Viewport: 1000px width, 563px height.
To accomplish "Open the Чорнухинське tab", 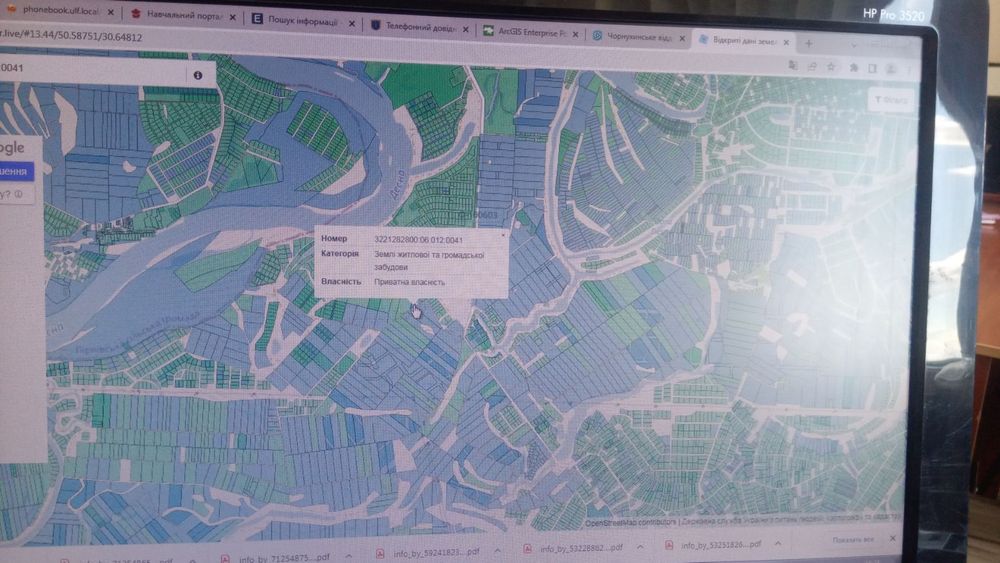I will pyautogui.click(x=638, y=37).
